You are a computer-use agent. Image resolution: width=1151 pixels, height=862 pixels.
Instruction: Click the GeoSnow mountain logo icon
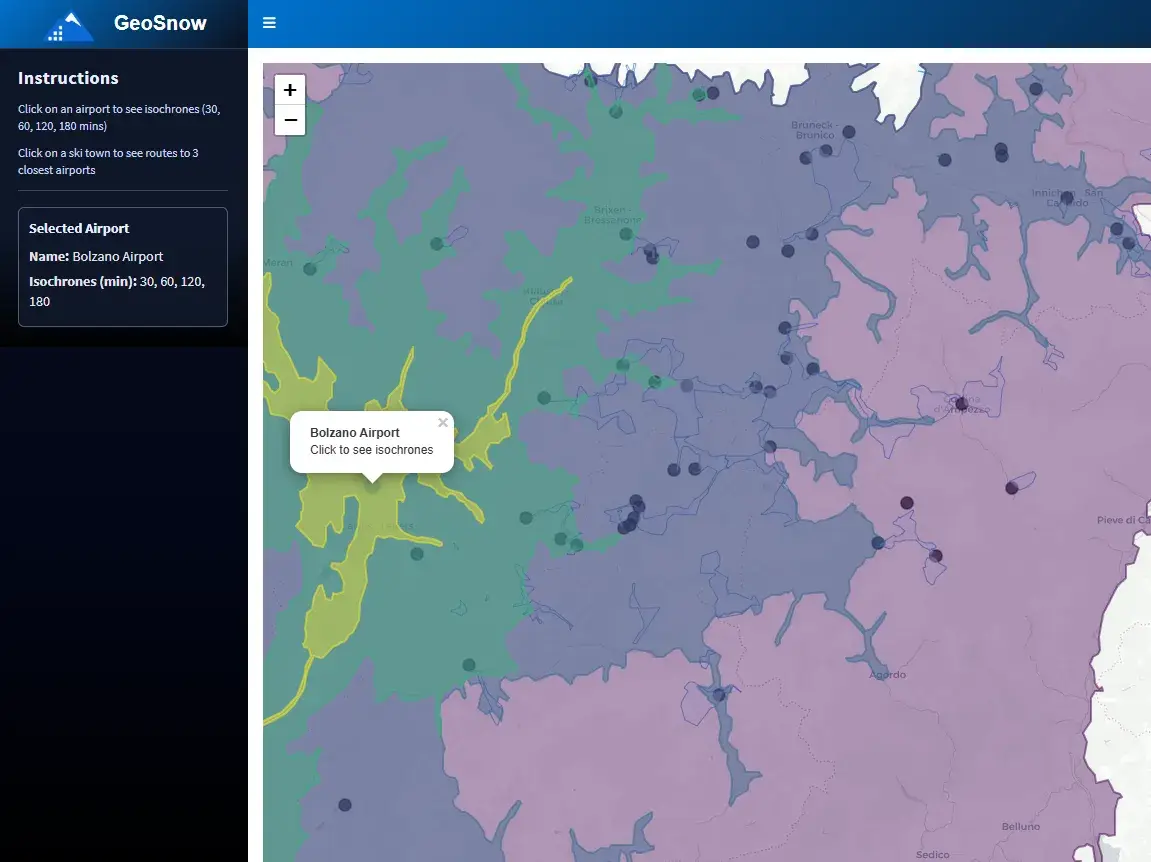(70, 26)
